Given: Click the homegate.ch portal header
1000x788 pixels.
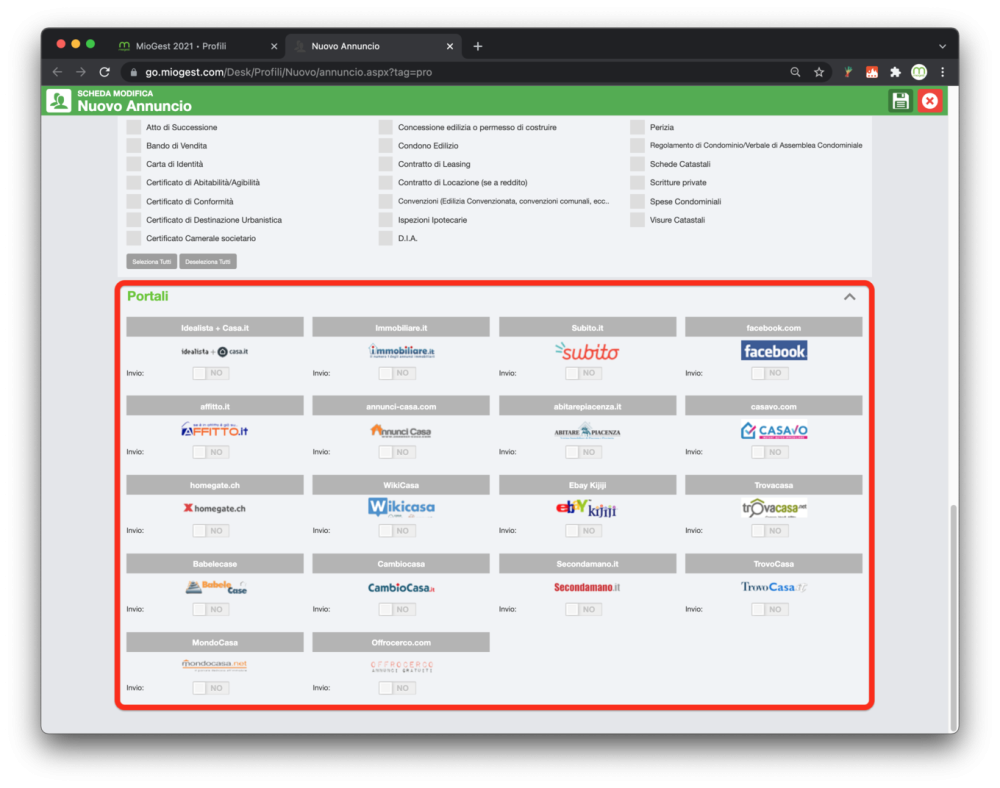Looking at the screenshot, I should (x=215, y=485).
